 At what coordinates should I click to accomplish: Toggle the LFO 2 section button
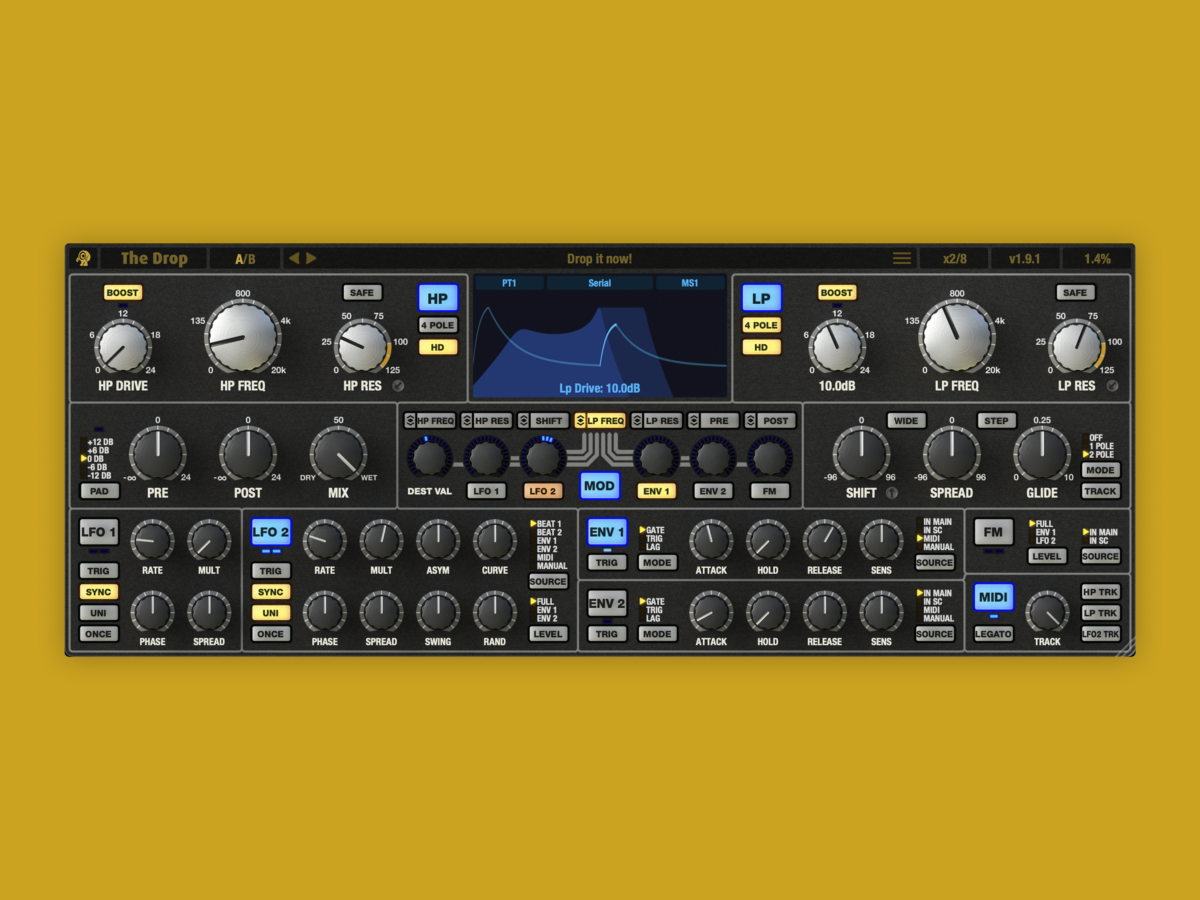point(271,532)
